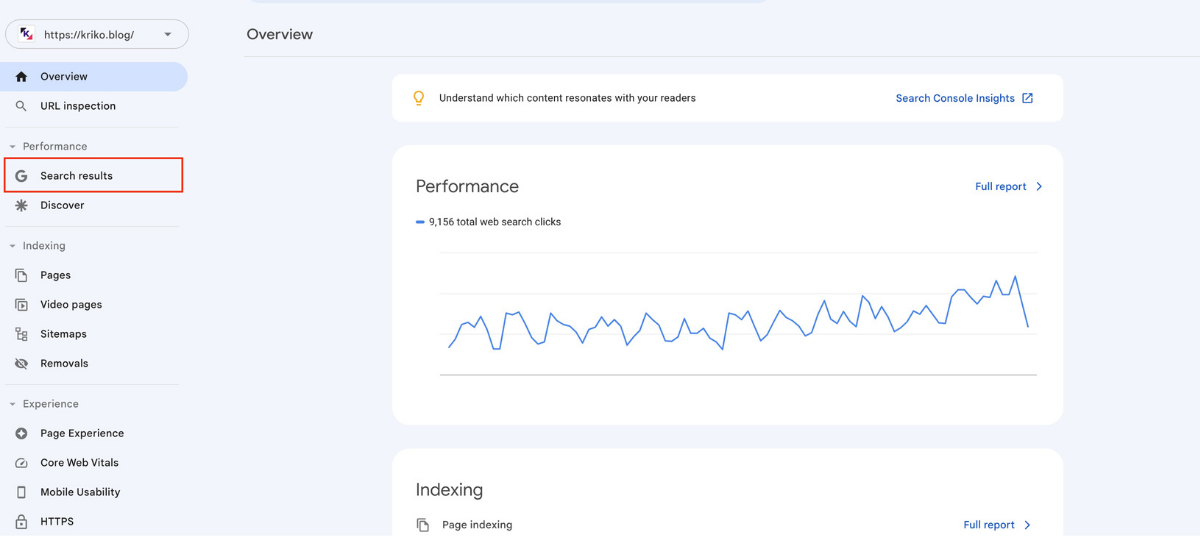Click the Video pages icon
Viewport: 1200px width, 536px height.
21,305
